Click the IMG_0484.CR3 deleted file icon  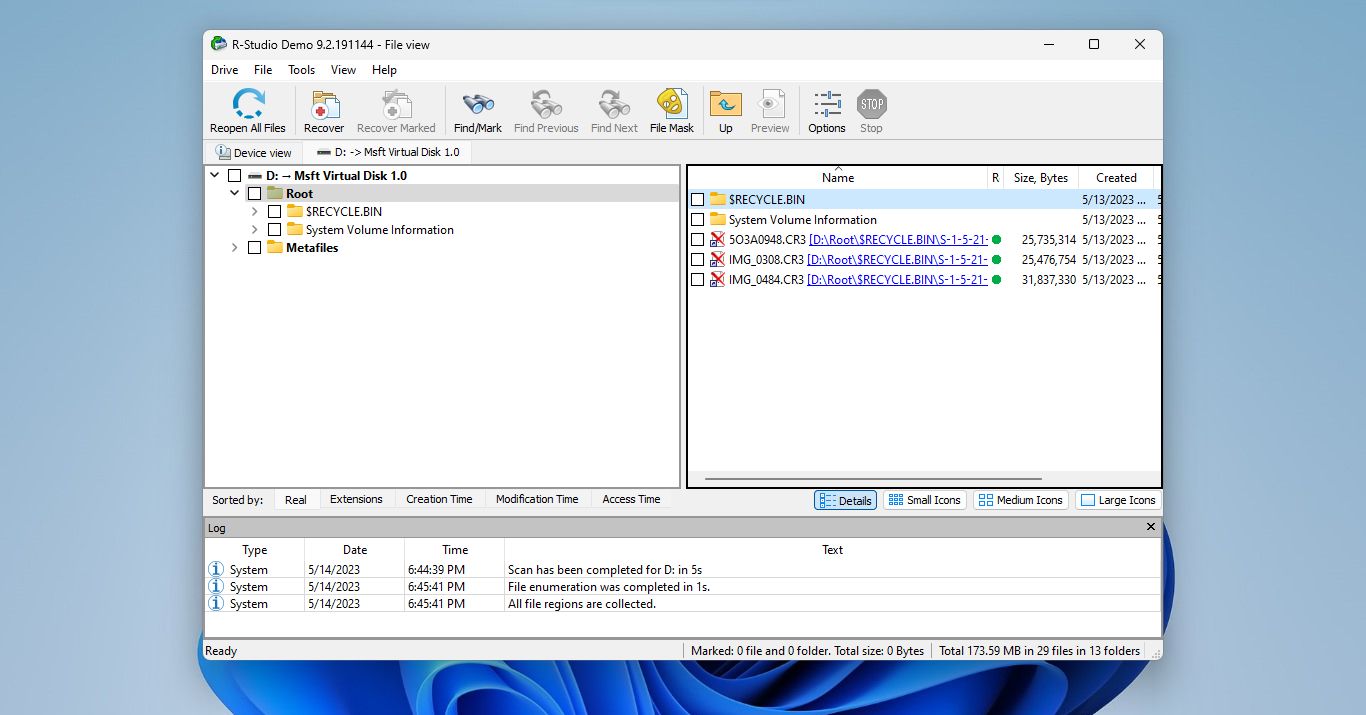(x=717, y=280)
